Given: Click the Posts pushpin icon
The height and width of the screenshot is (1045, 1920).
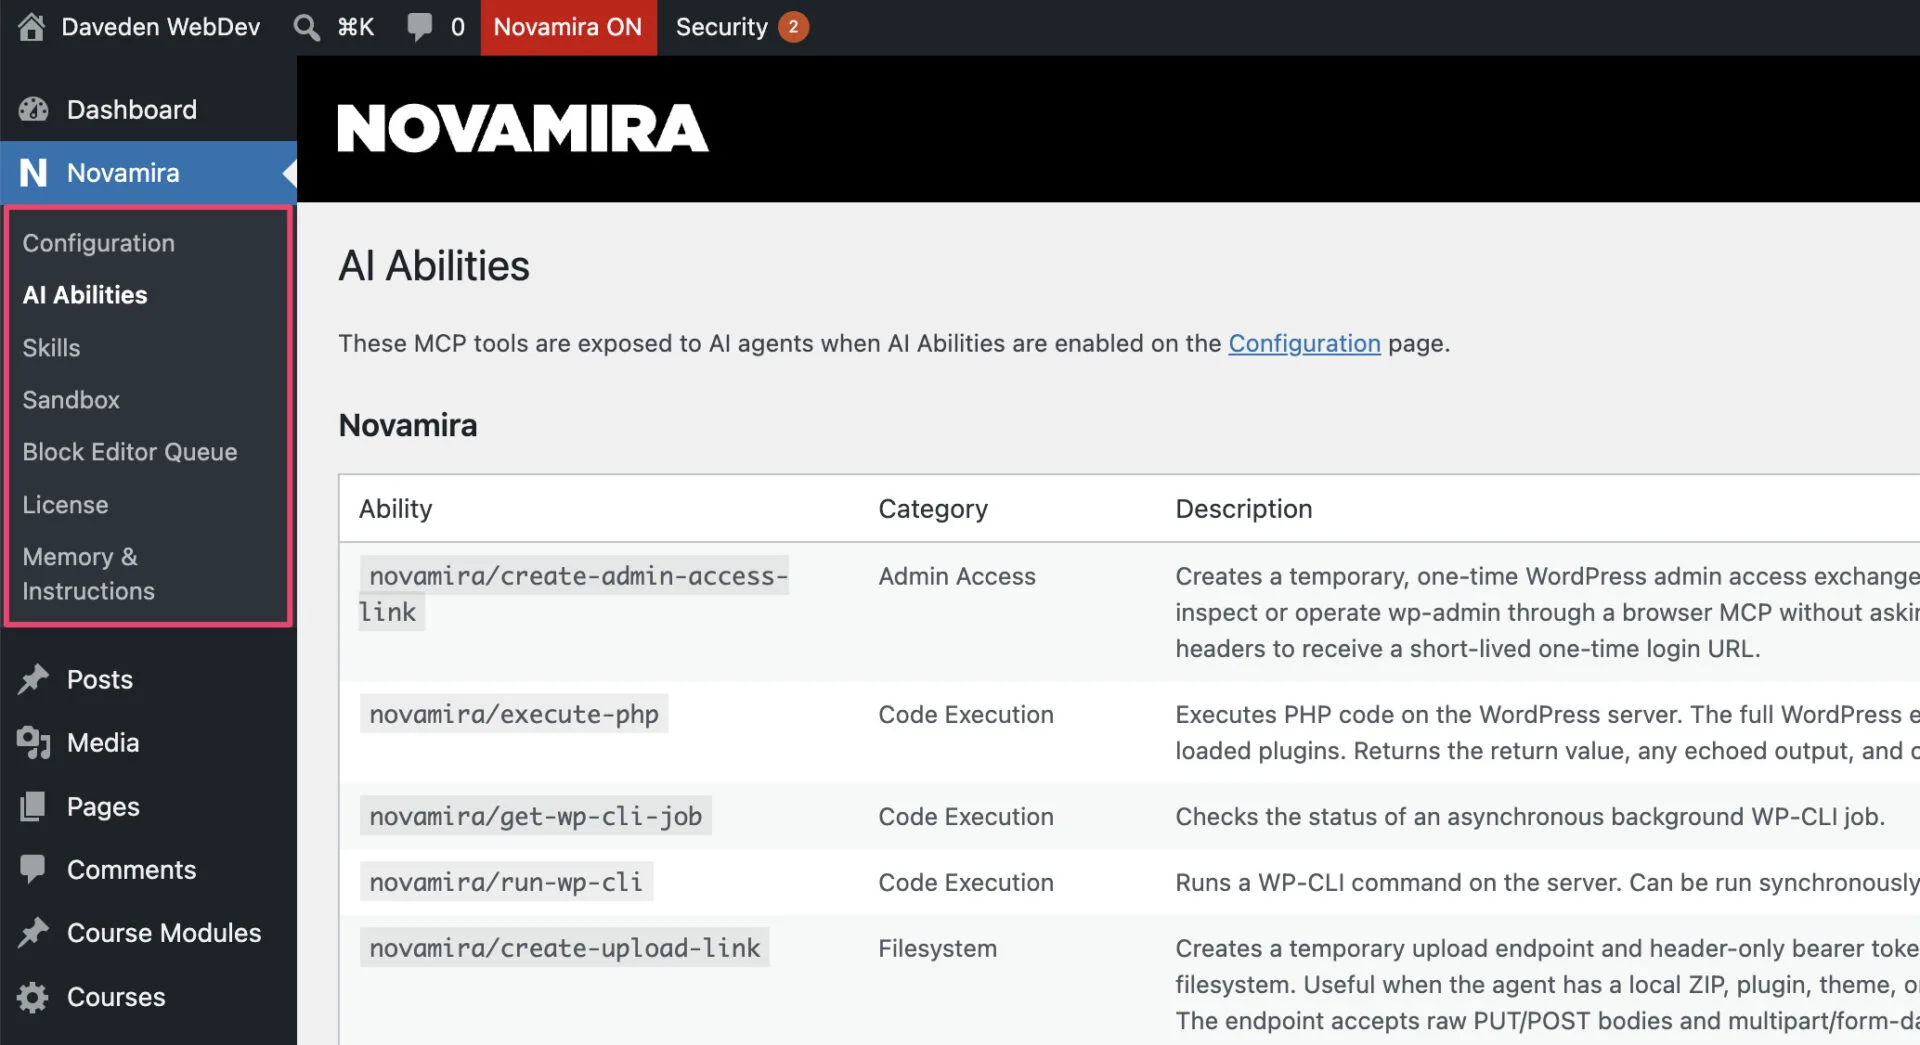Looking at the screenshot, I should tap(33, 679).
